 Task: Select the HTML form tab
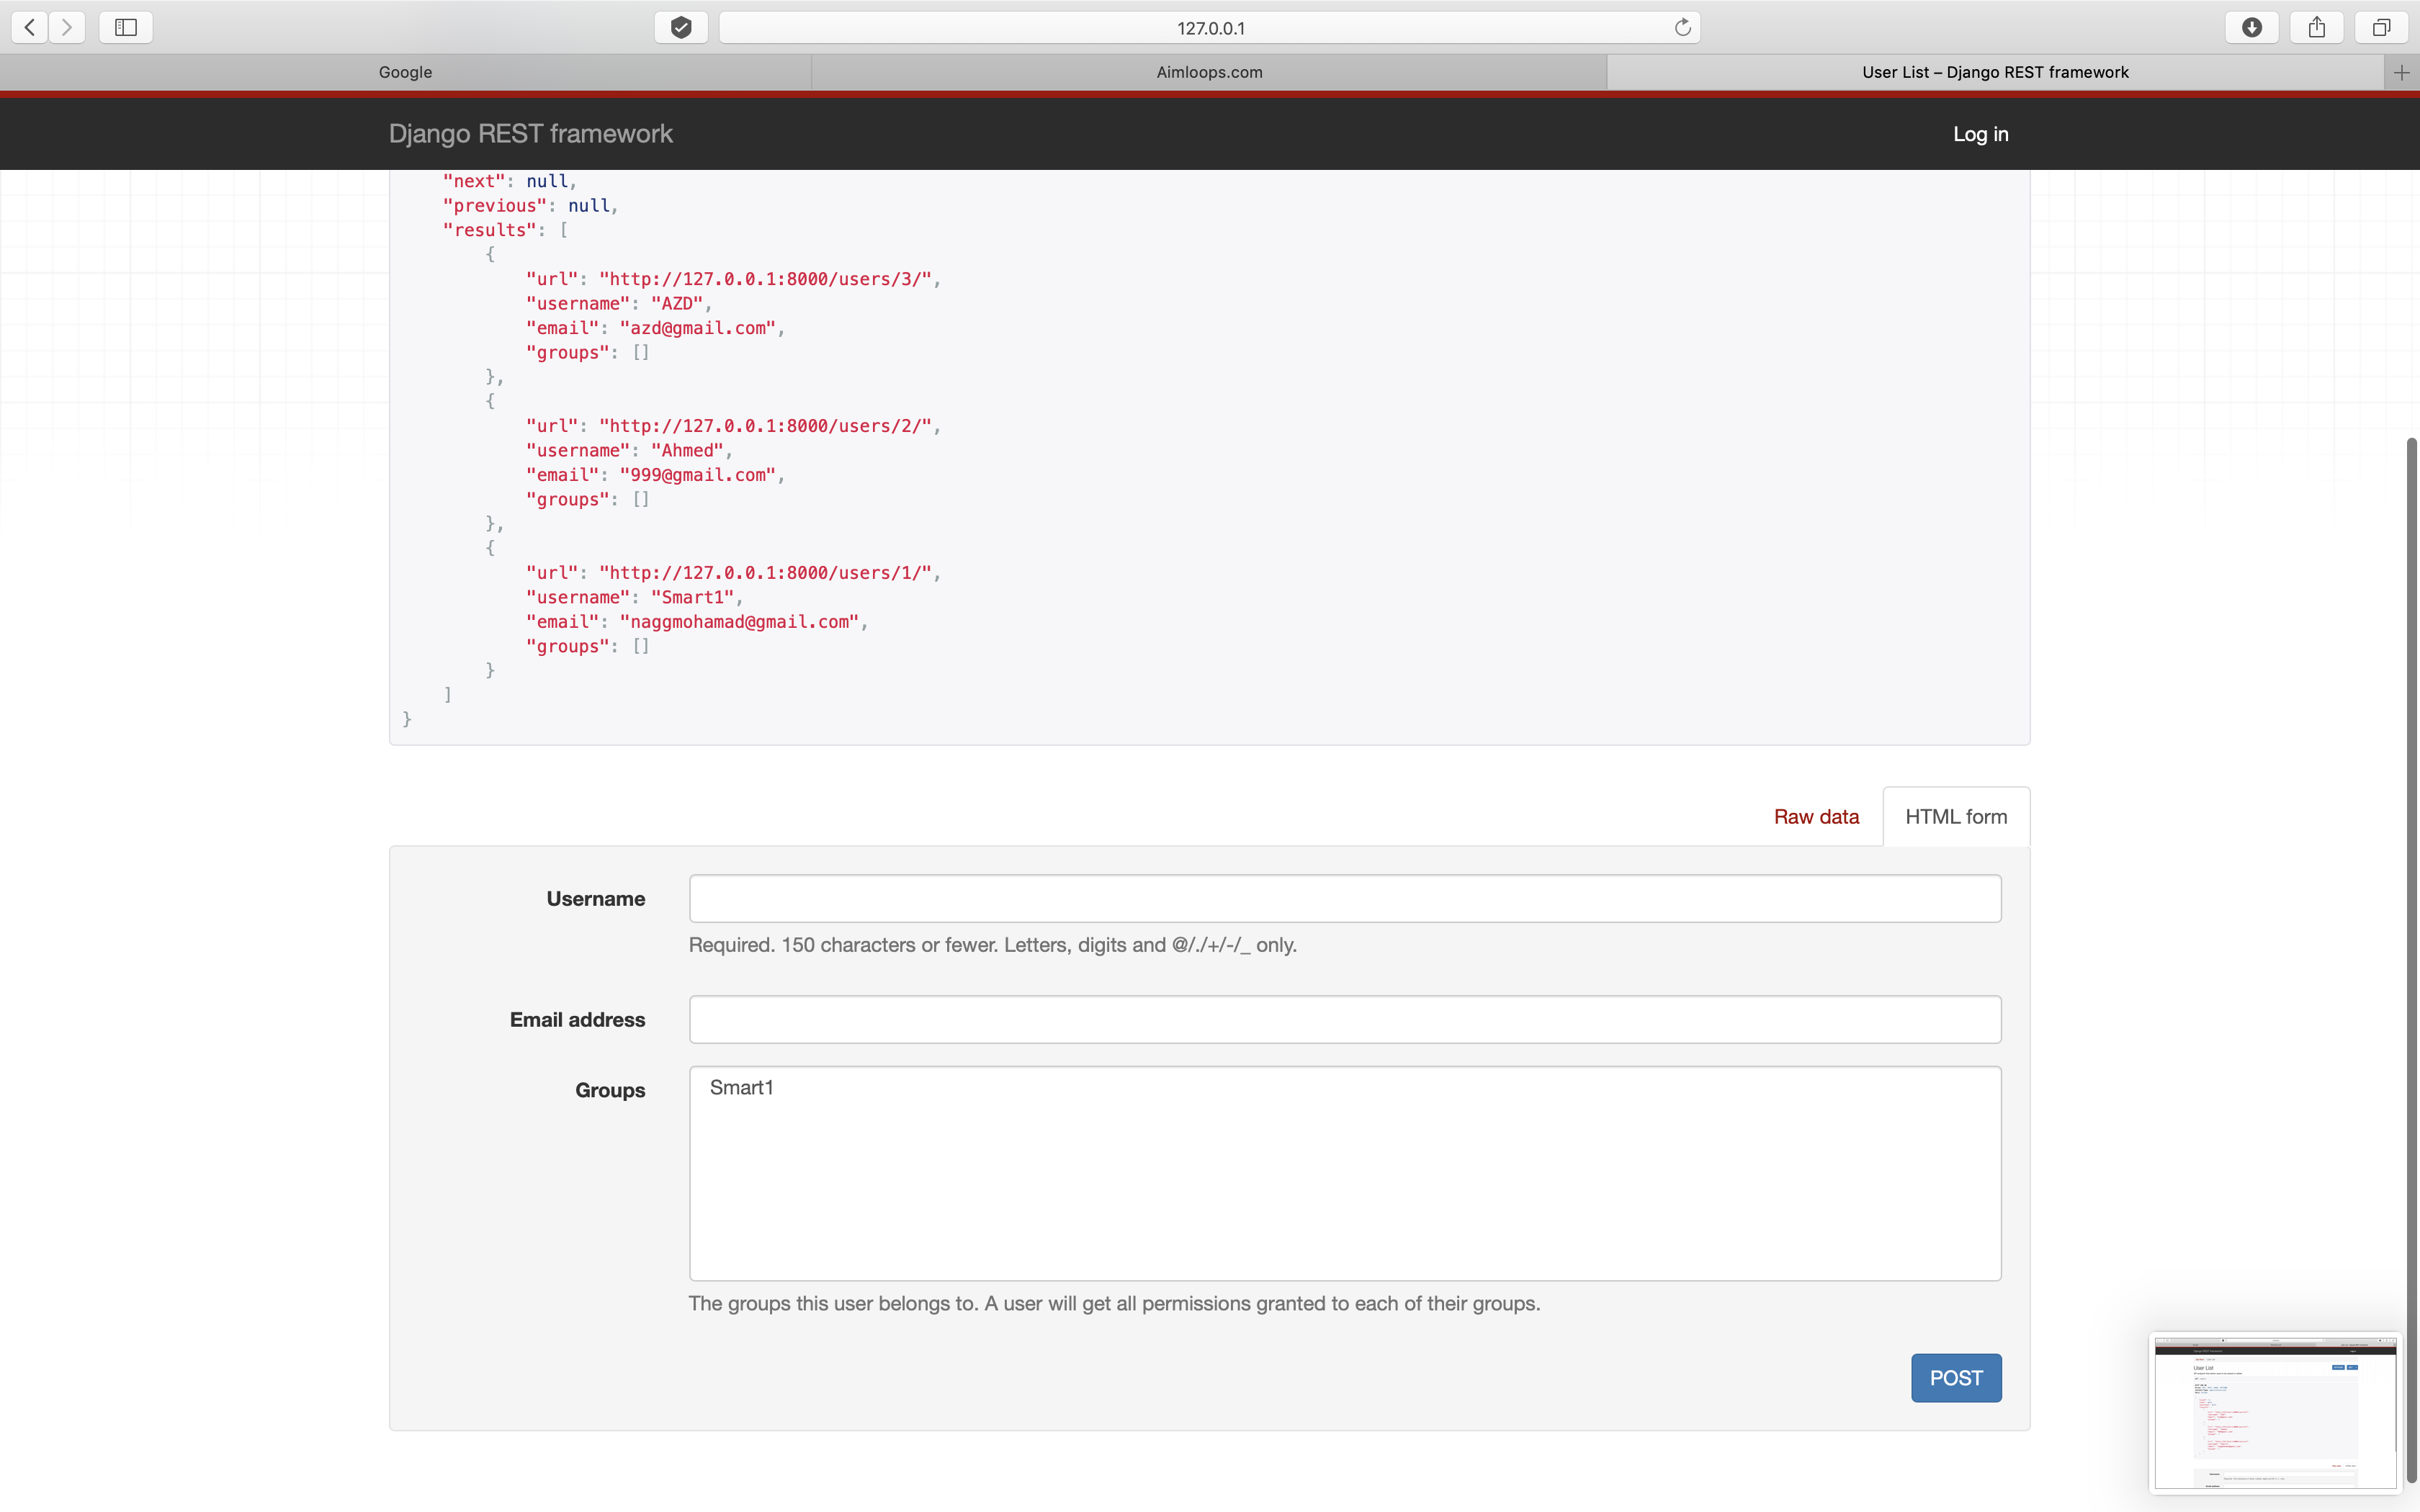tap(1956, 817)
